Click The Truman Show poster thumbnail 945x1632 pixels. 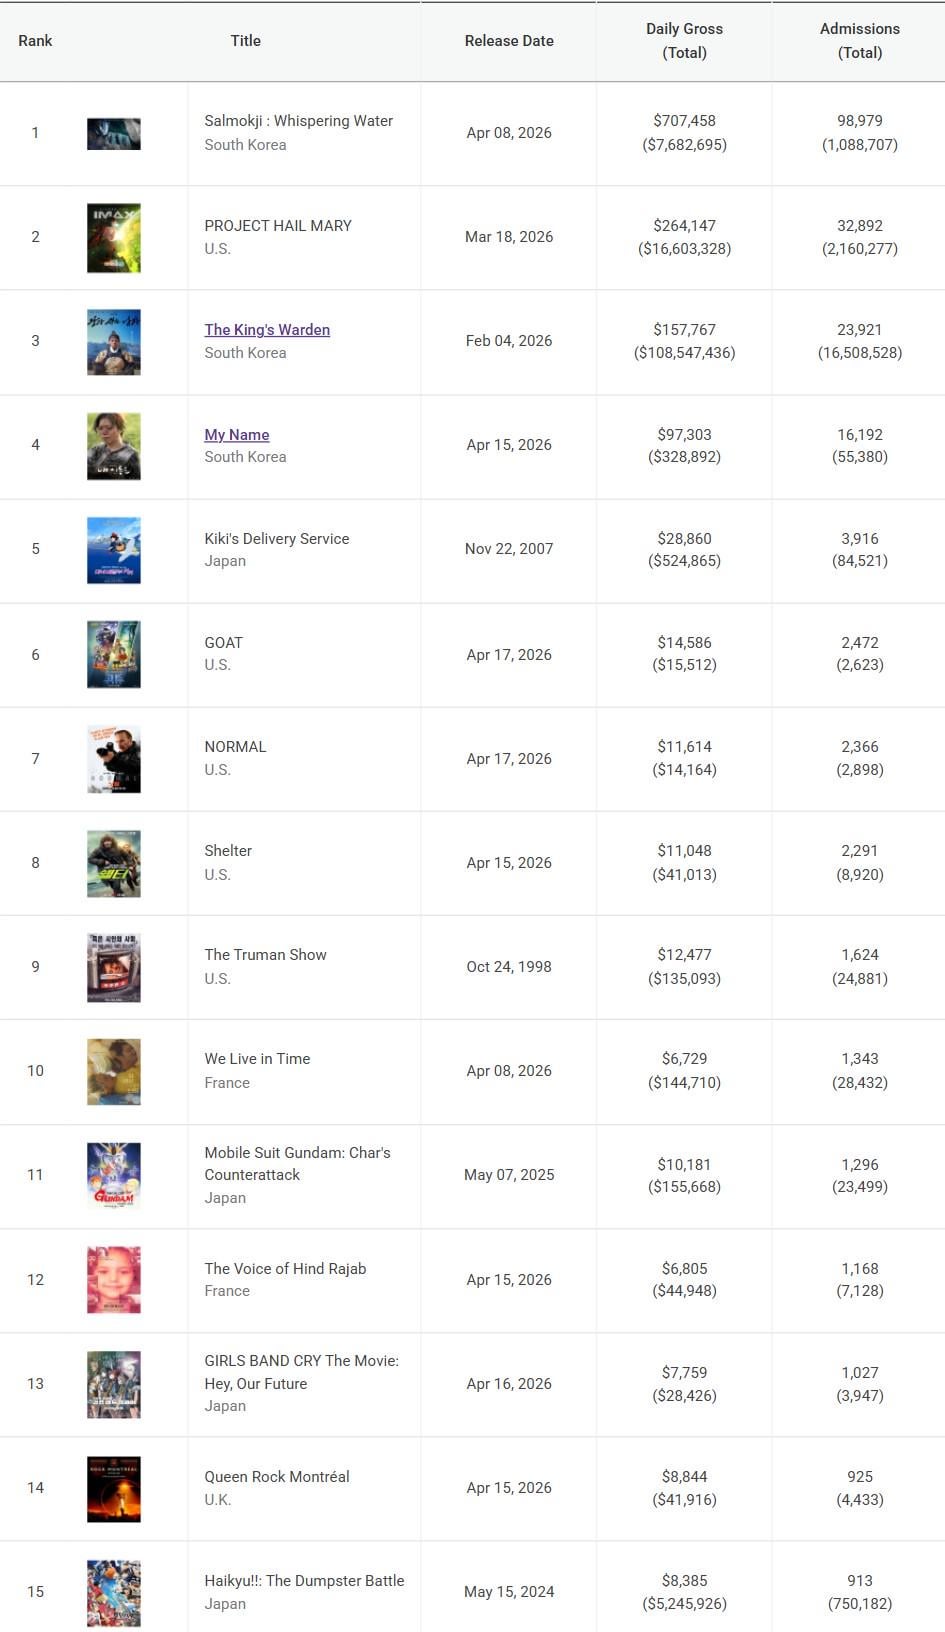pos(114,967)
